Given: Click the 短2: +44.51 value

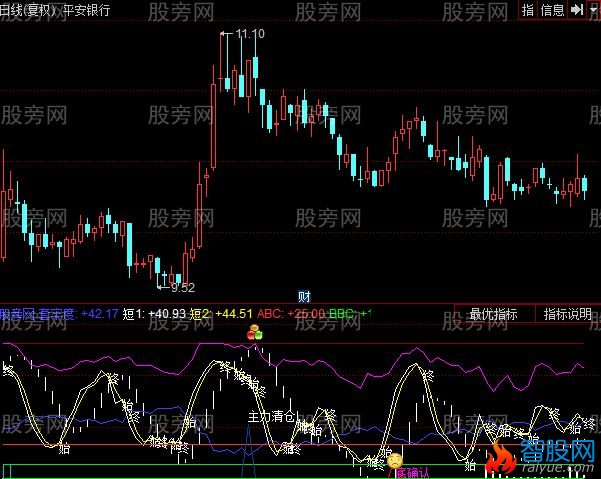Looking at the screenshot, I should (221, 314).
